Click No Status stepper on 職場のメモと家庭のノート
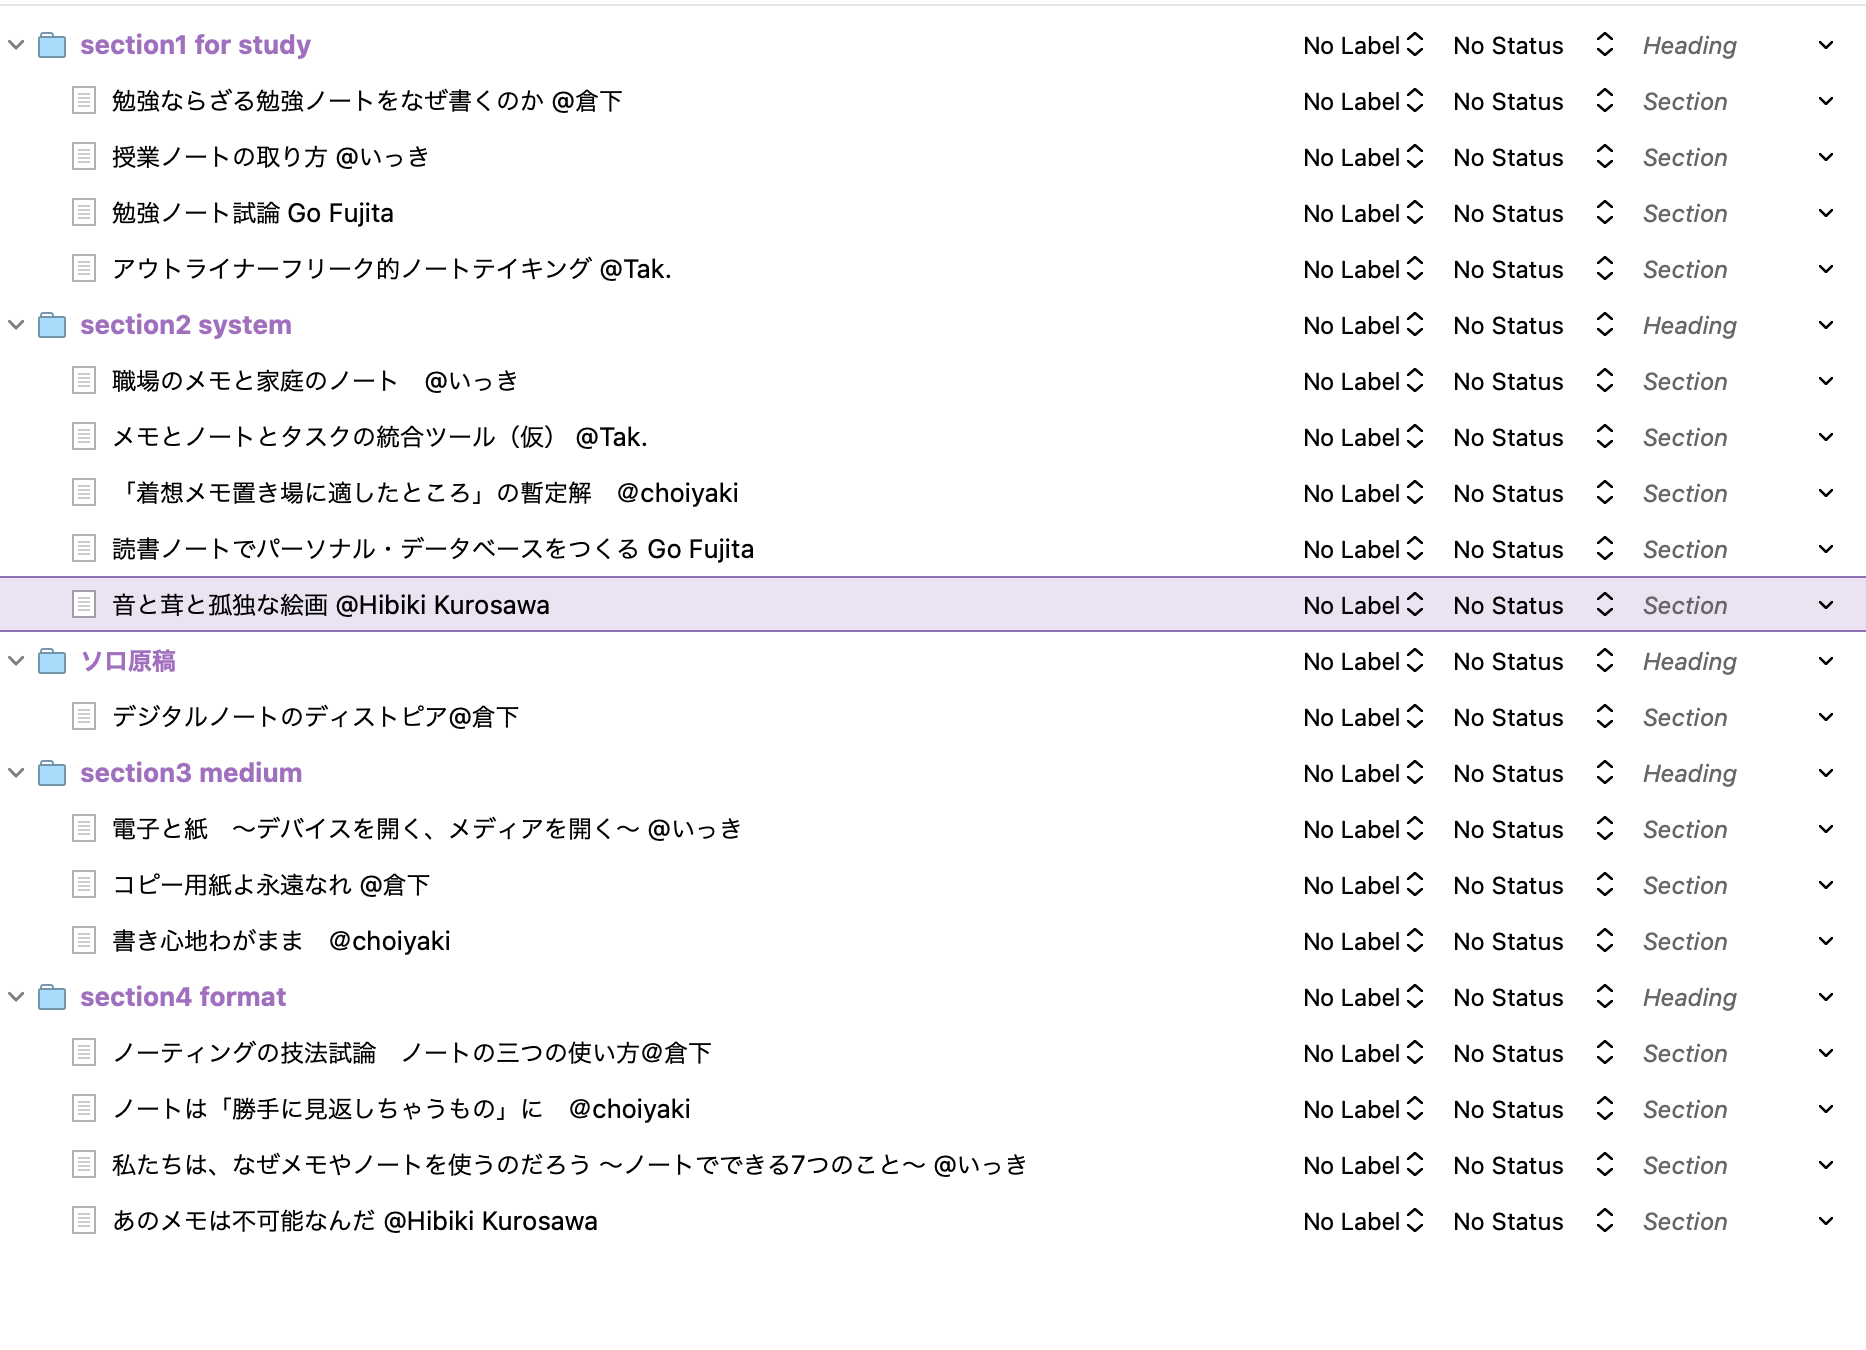The height and width of the screenshot is (1350, 1866). click(1603, 380)
